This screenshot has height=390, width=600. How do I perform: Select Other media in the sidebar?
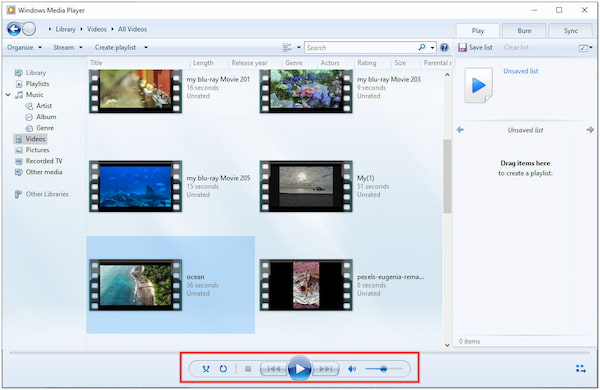[44, 172]
